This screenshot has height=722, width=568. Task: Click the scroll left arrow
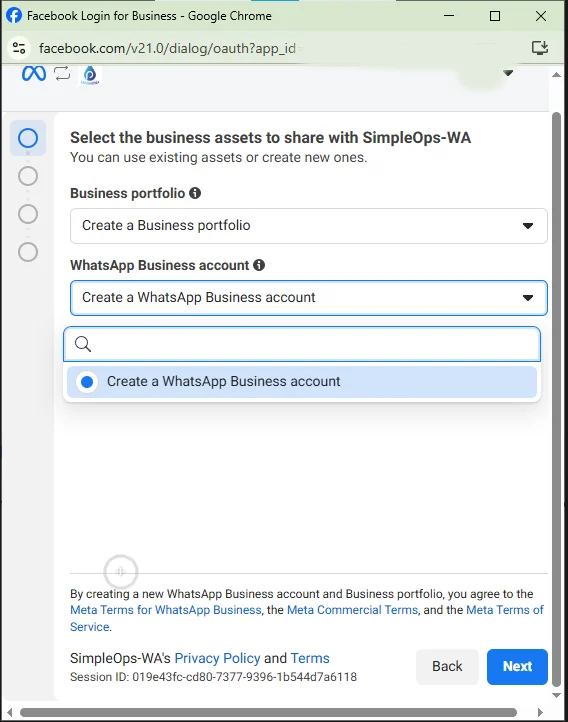coord(9,712)
